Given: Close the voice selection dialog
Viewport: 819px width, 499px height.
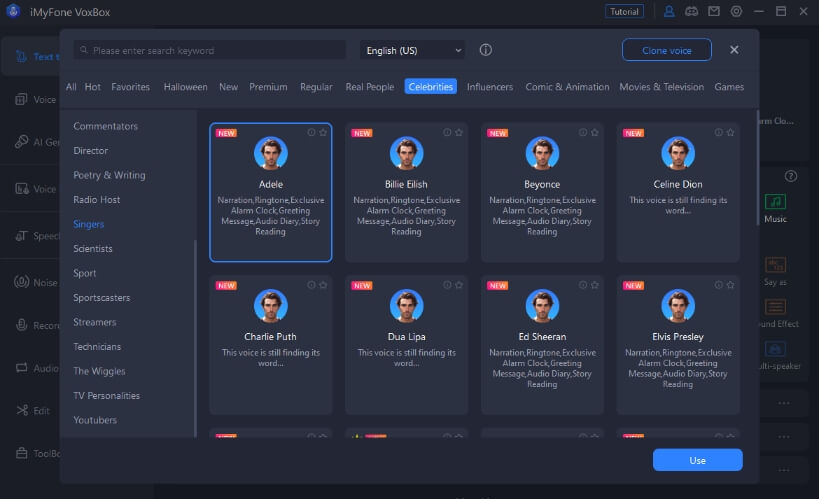Looking at the screenshot, I should pyautogui.click(x=734, y=50).
